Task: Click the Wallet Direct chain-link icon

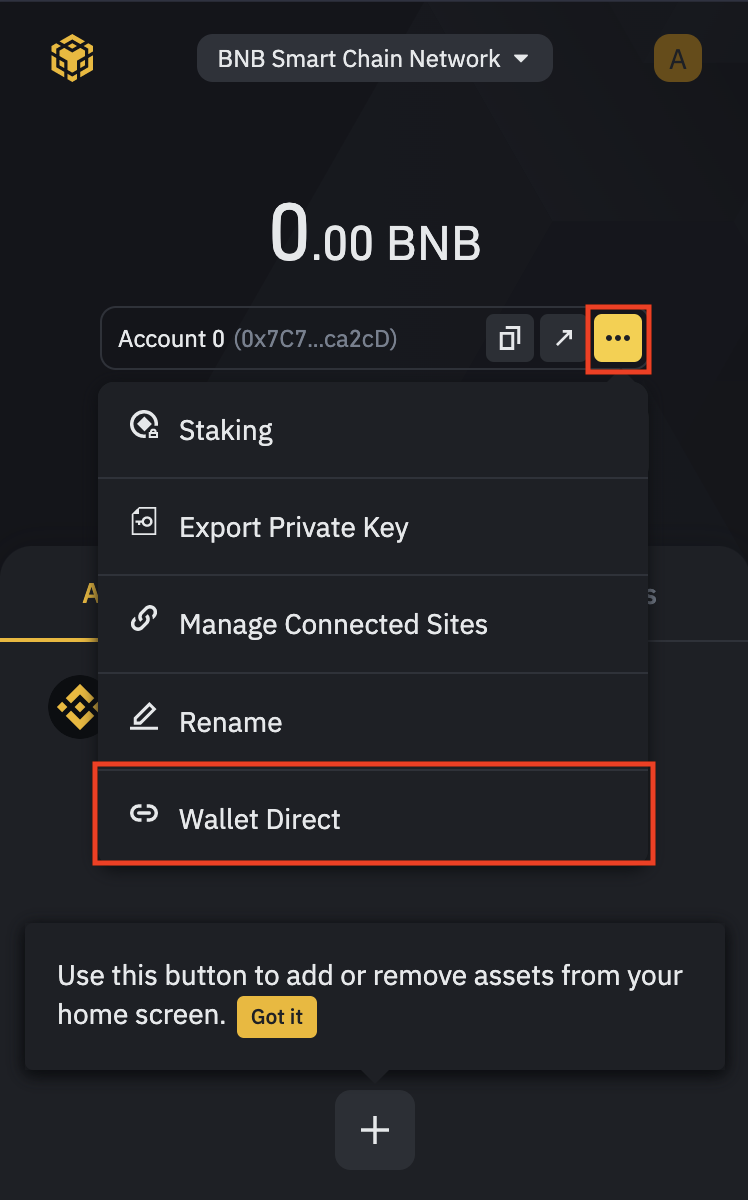Action: [x=145, y=813]
